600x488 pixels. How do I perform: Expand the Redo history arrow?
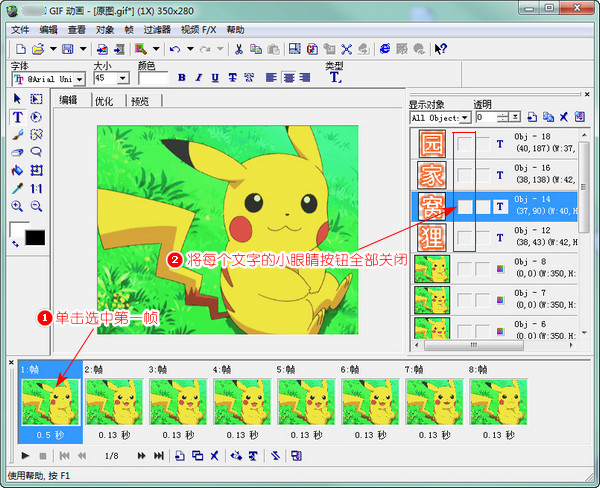[220, 49]
